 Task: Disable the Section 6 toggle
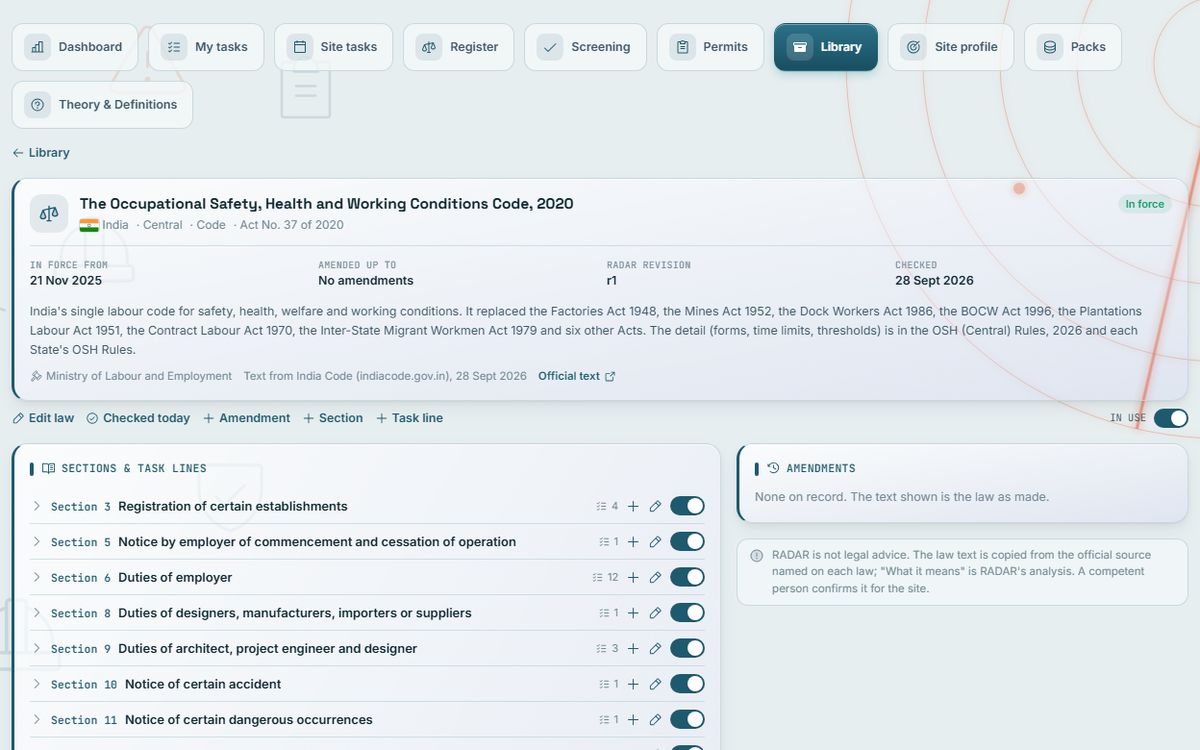pyautogui.click(x=688, y=577)
